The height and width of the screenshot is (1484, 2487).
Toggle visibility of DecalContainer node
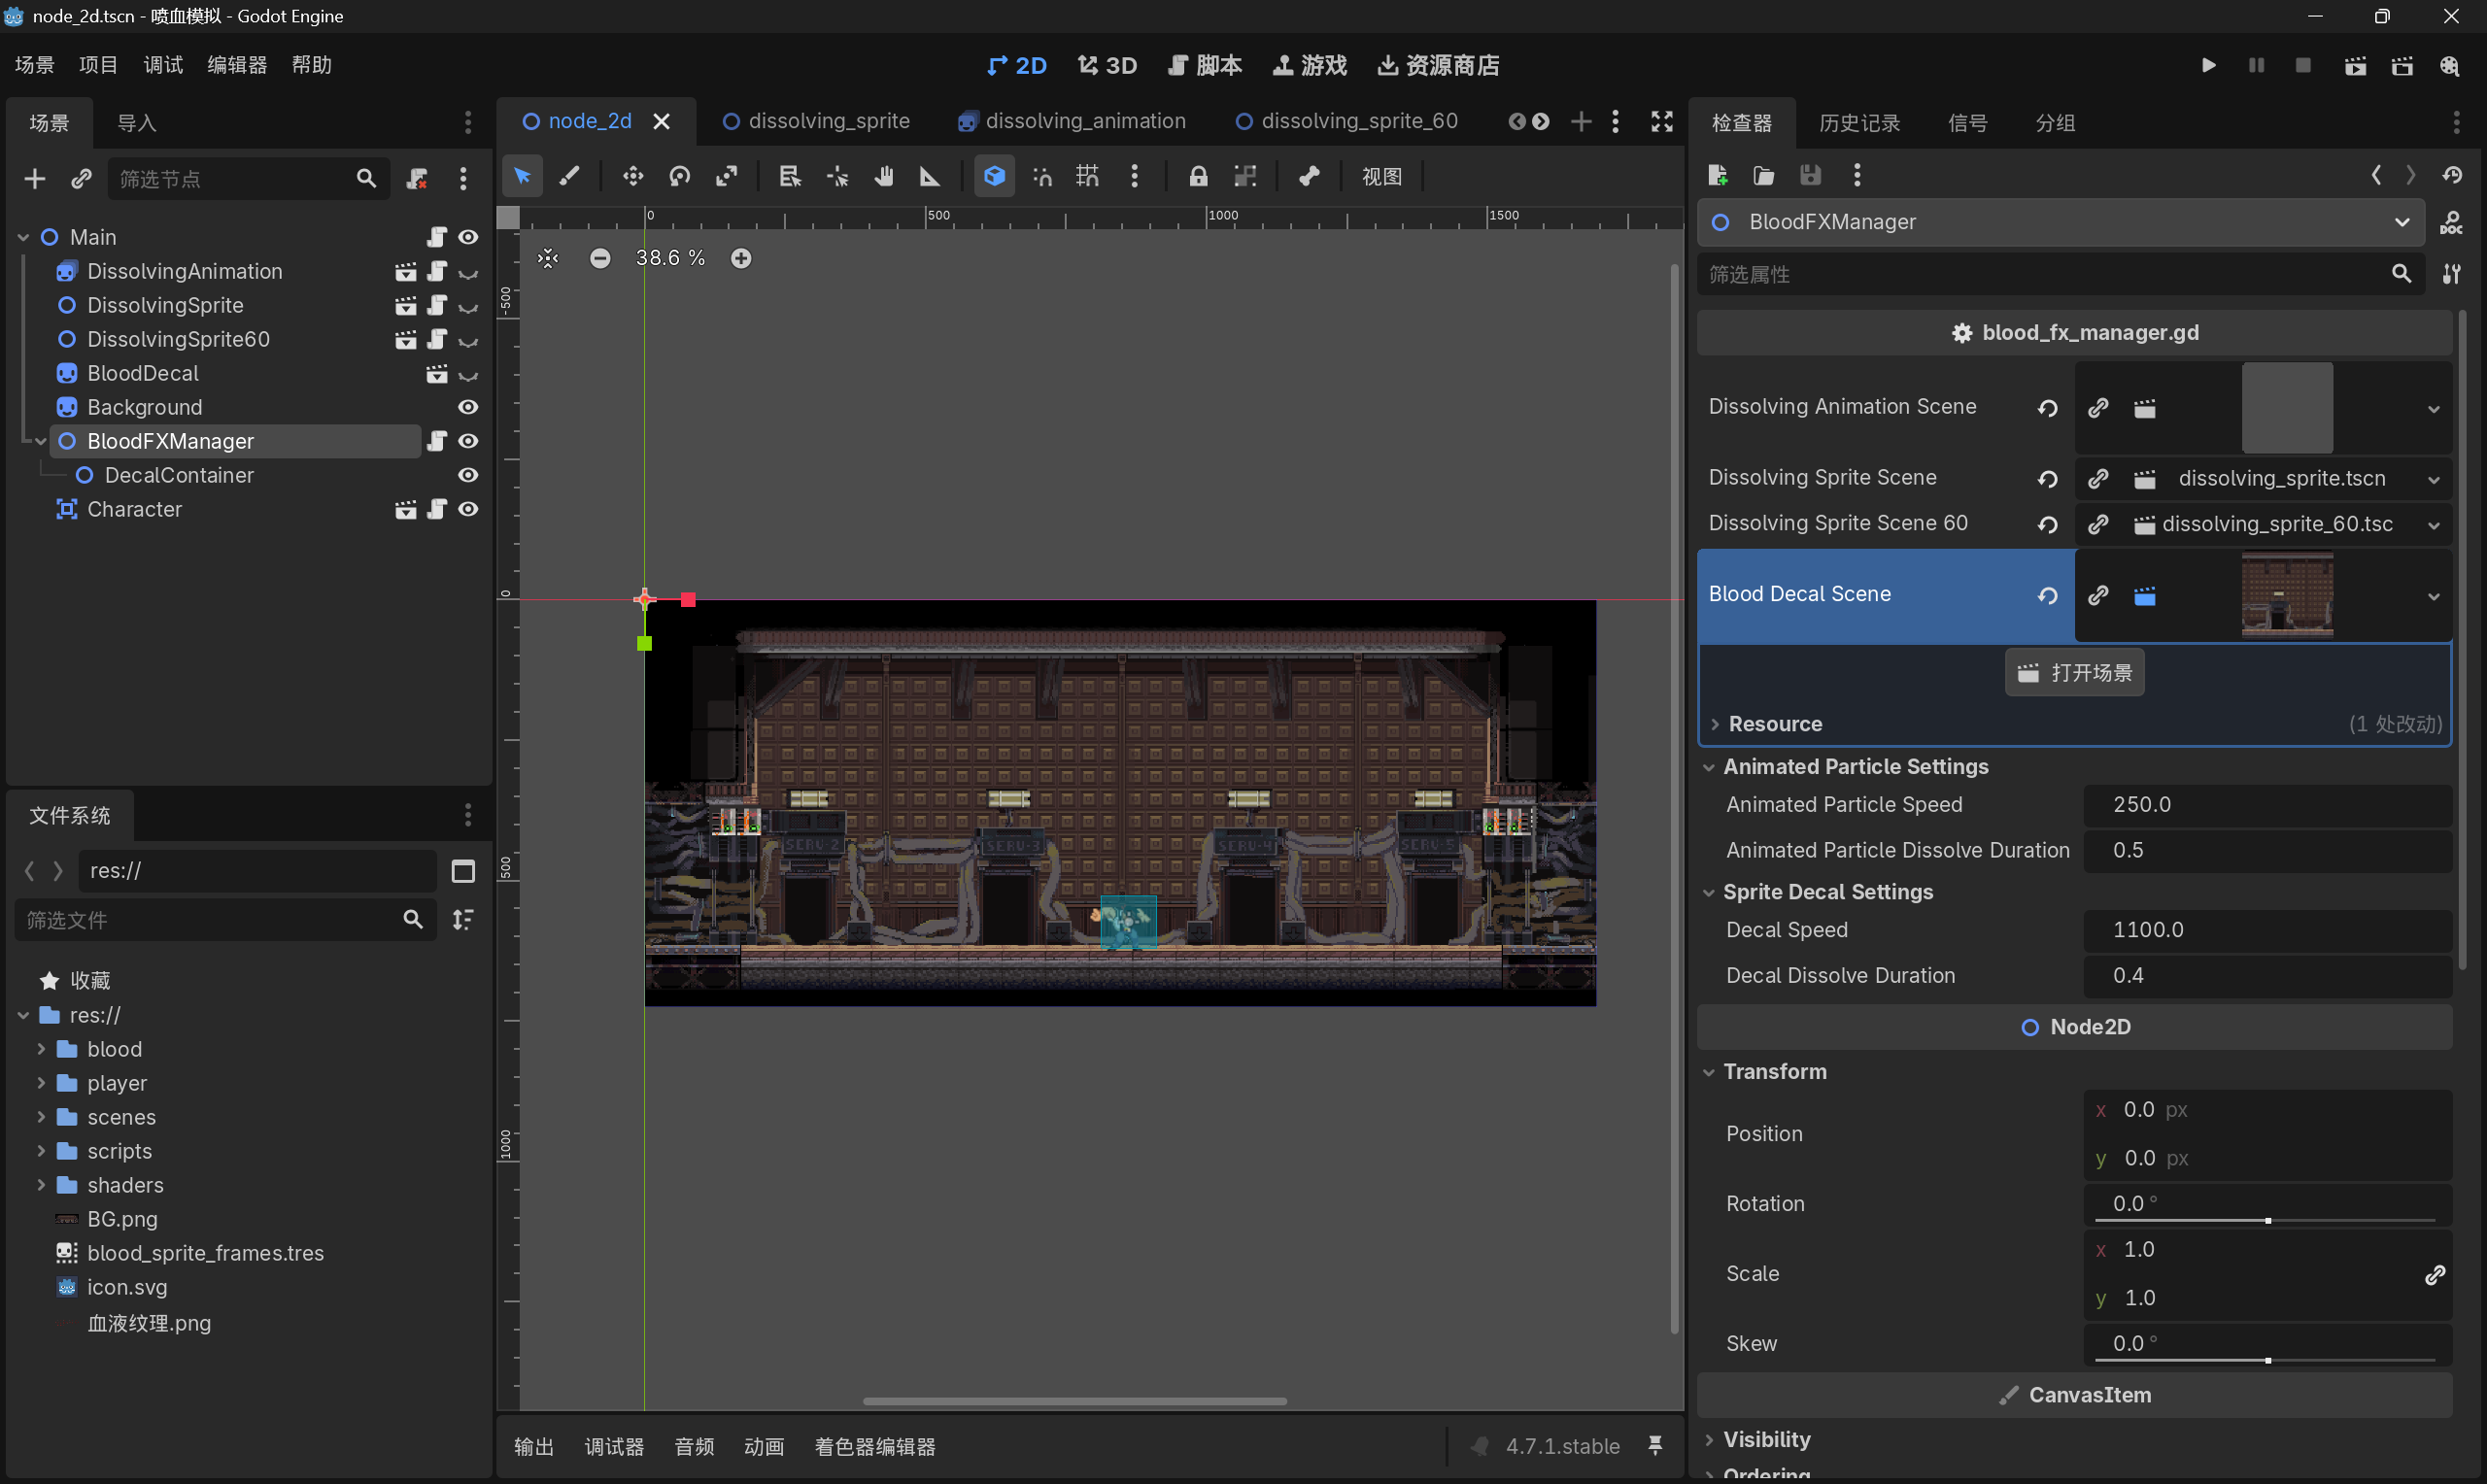[x=468, y=475]
